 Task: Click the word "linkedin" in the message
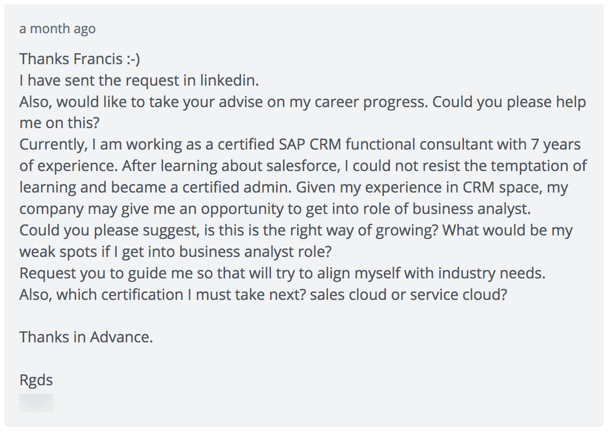click(x=228, y=80)
